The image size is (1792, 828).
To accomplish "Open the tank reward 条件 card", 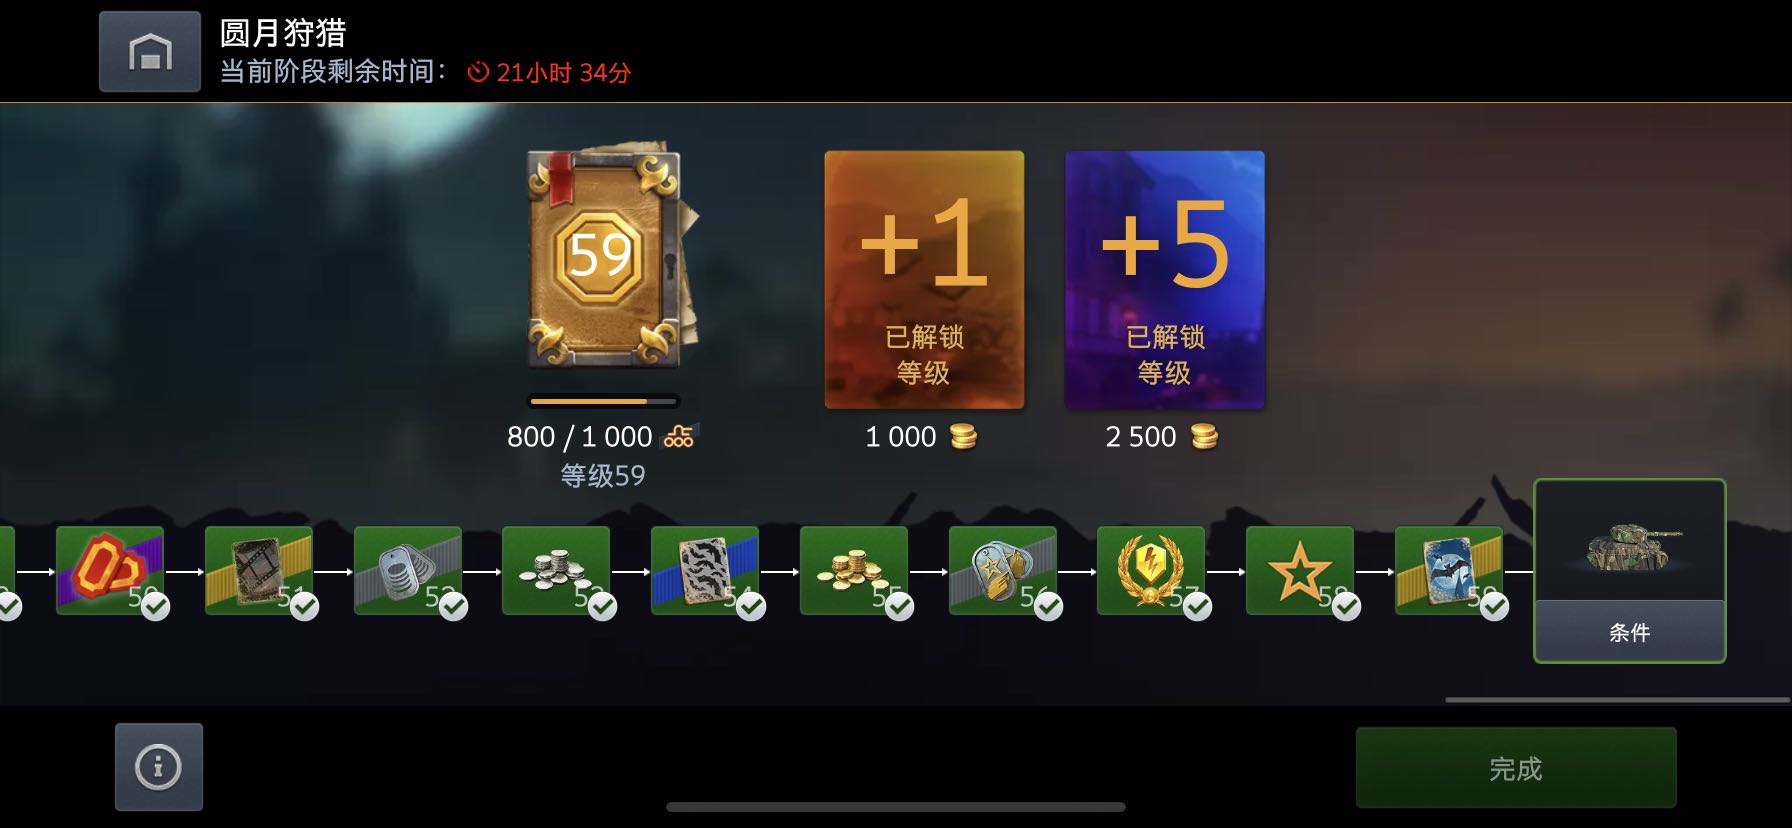I will click(x=1630, y=571).
